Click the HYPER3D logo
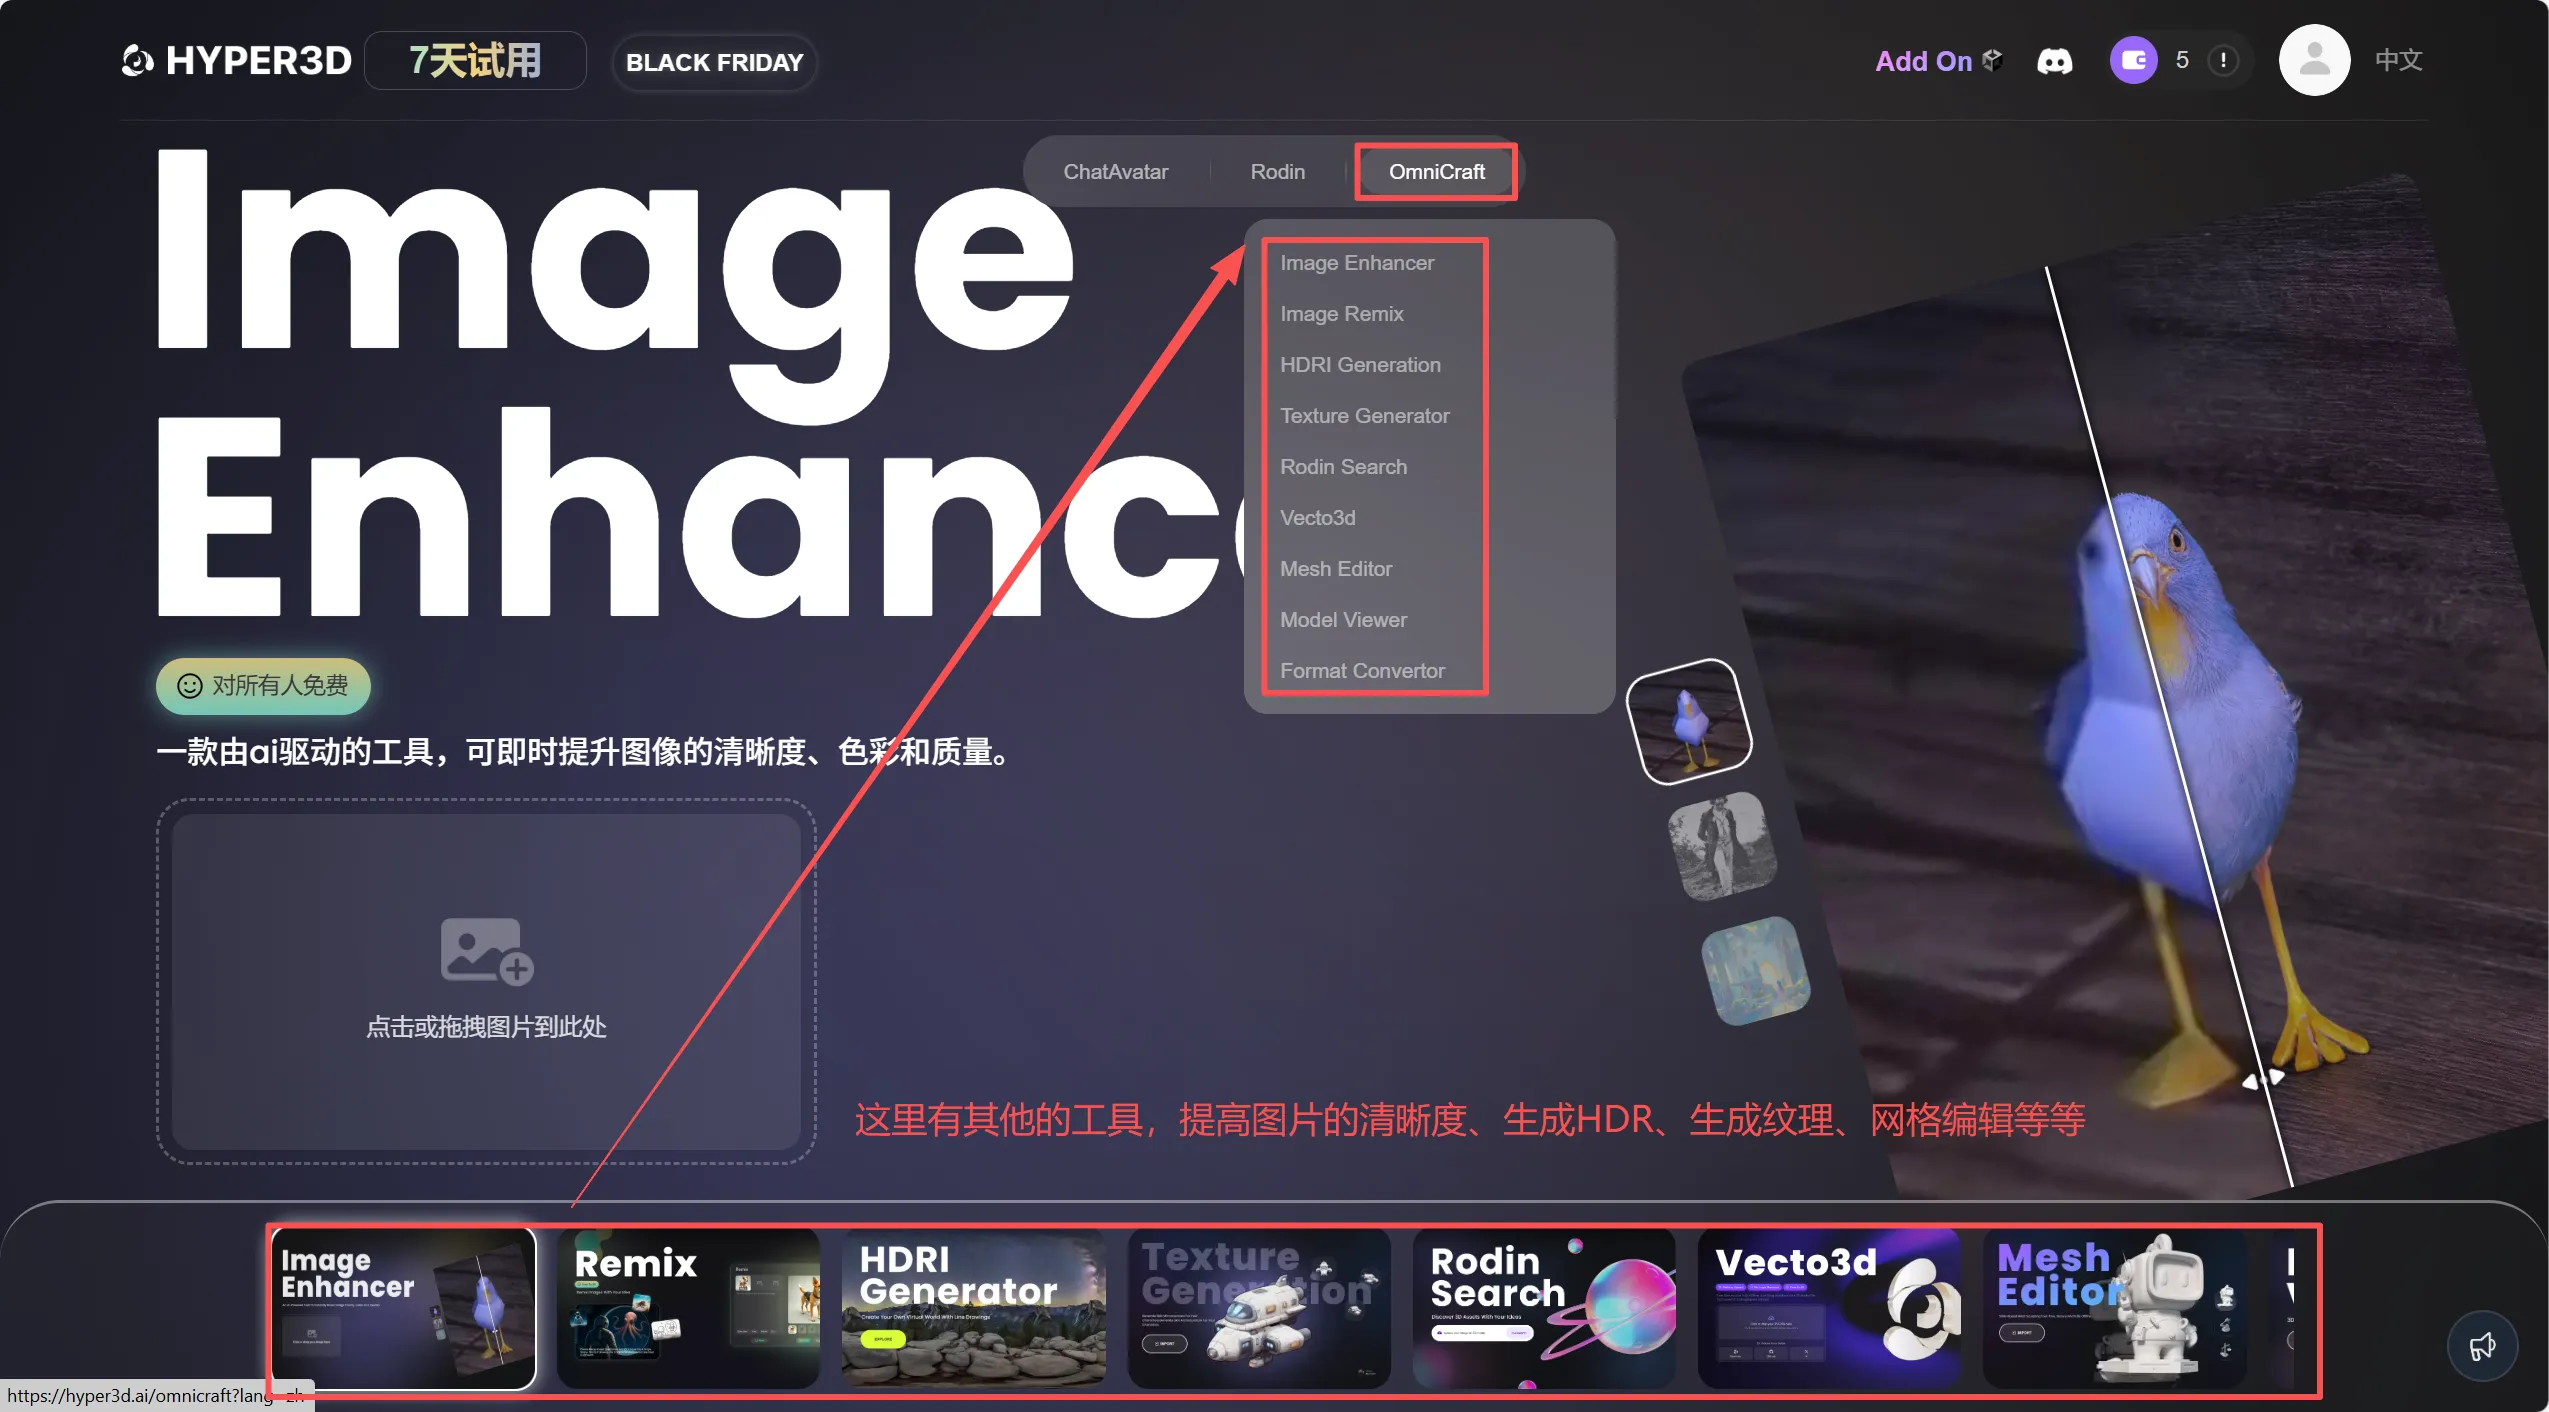This screenshot has height=1412, width=2549. click(x=237, y=61)
